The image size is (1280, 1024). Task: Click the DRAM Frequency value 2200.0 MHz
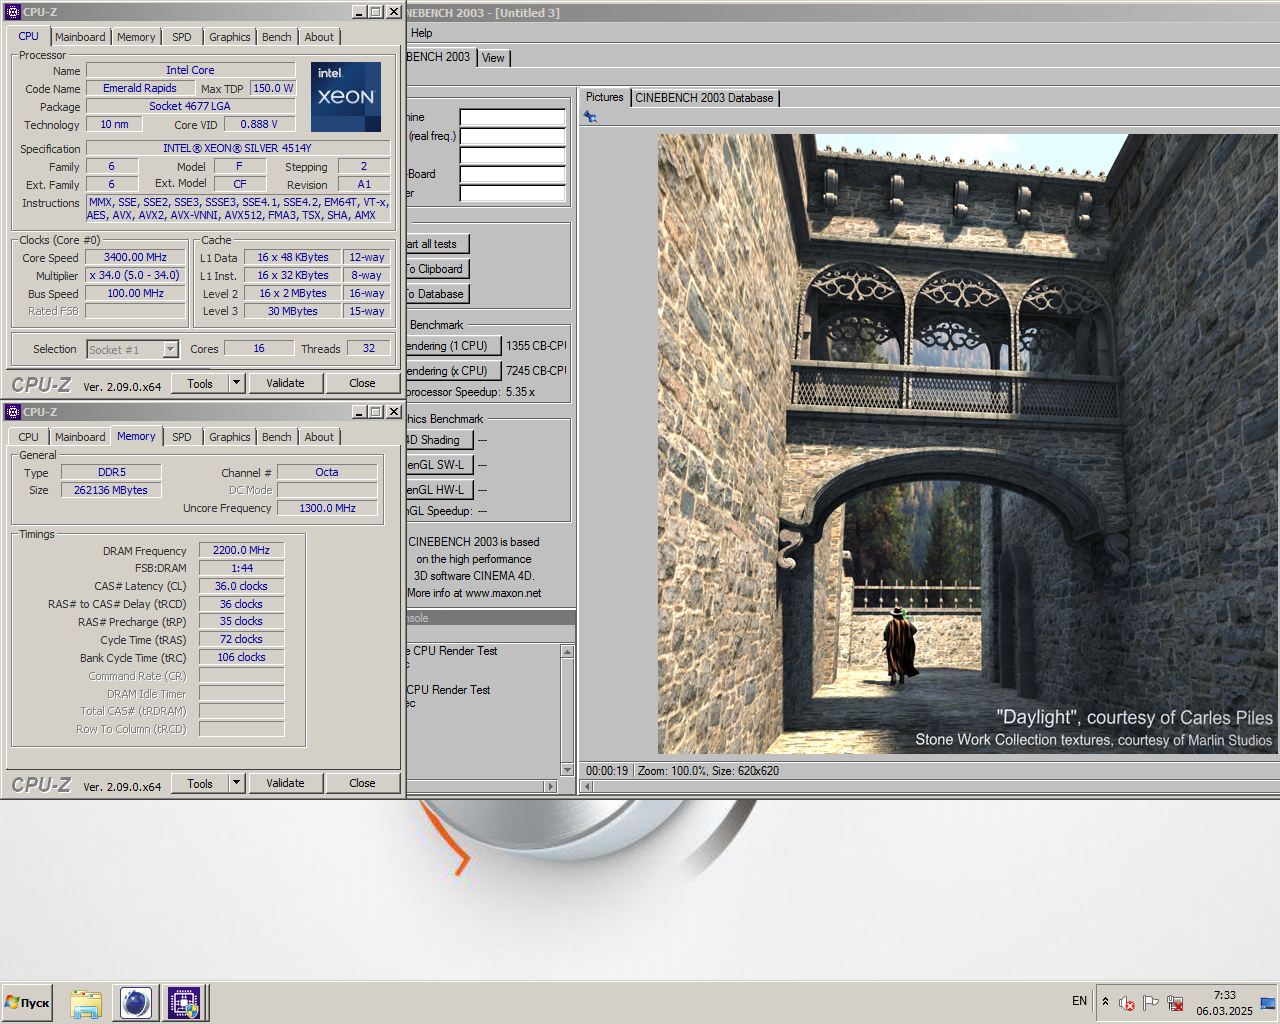point(241,550)
